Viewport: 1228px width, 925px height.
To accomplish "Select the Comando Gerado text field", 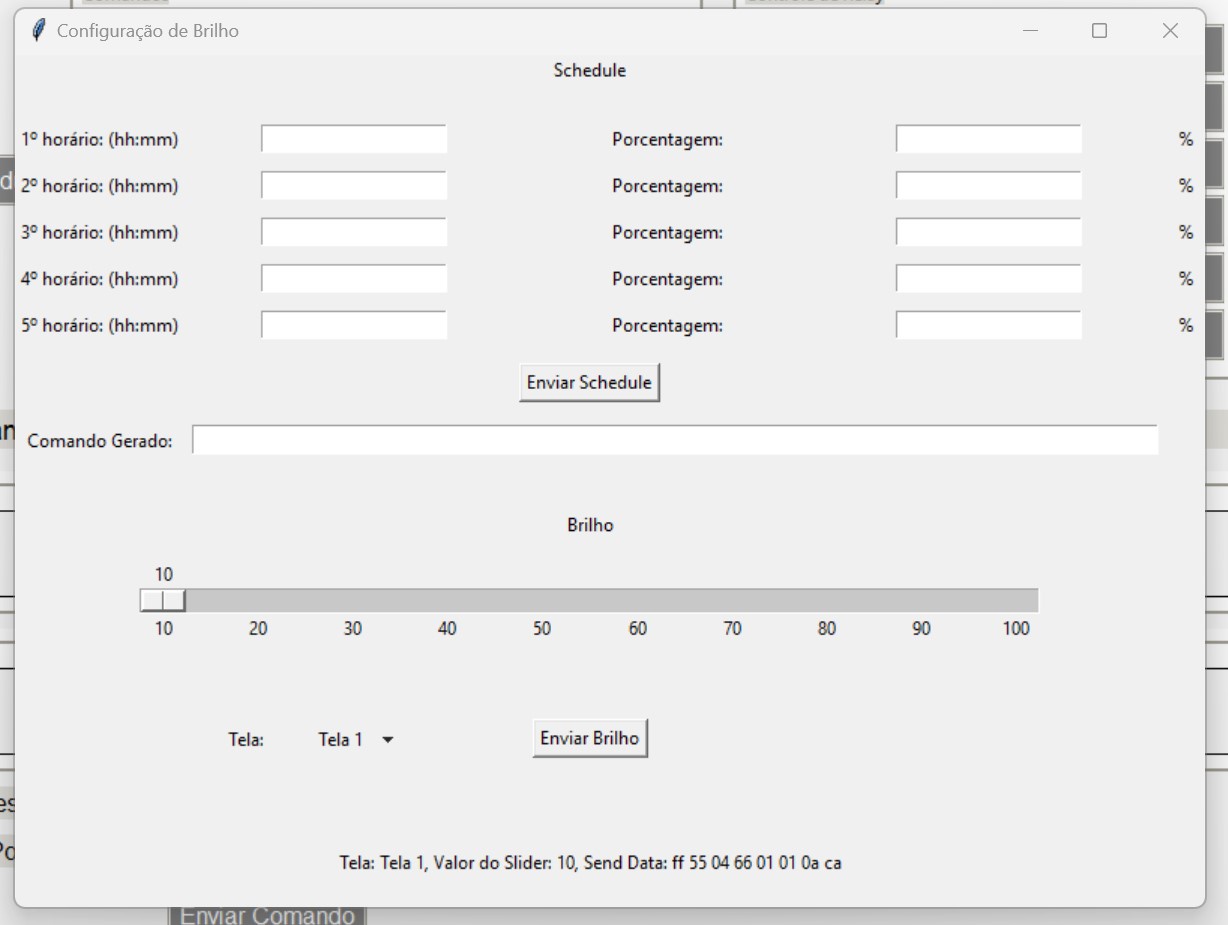I will coord(675,440).
